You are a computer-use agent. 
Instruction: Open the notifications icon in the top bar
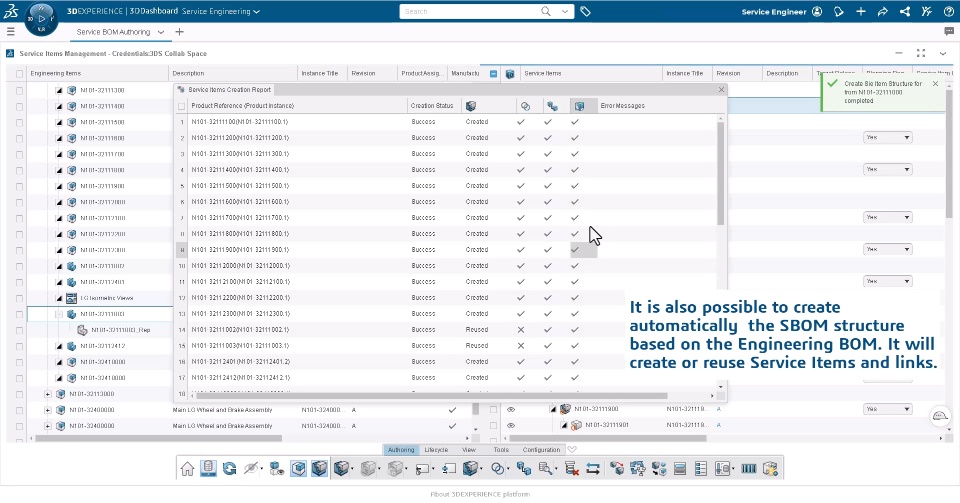839,11
